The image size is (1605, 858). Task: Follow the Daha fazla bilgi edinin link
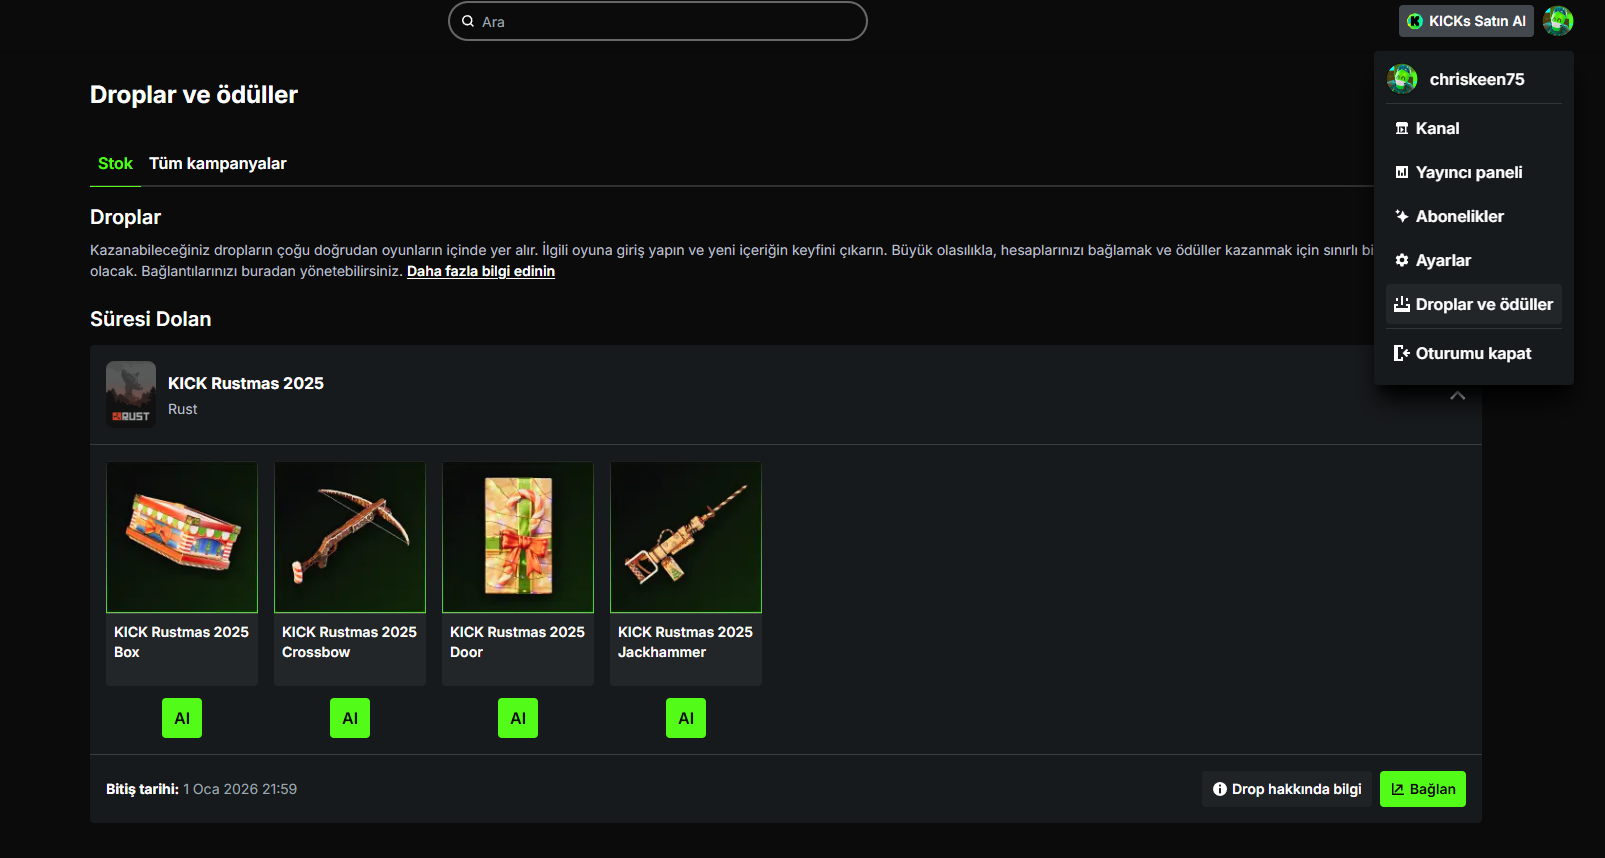[x=481, y=271]
